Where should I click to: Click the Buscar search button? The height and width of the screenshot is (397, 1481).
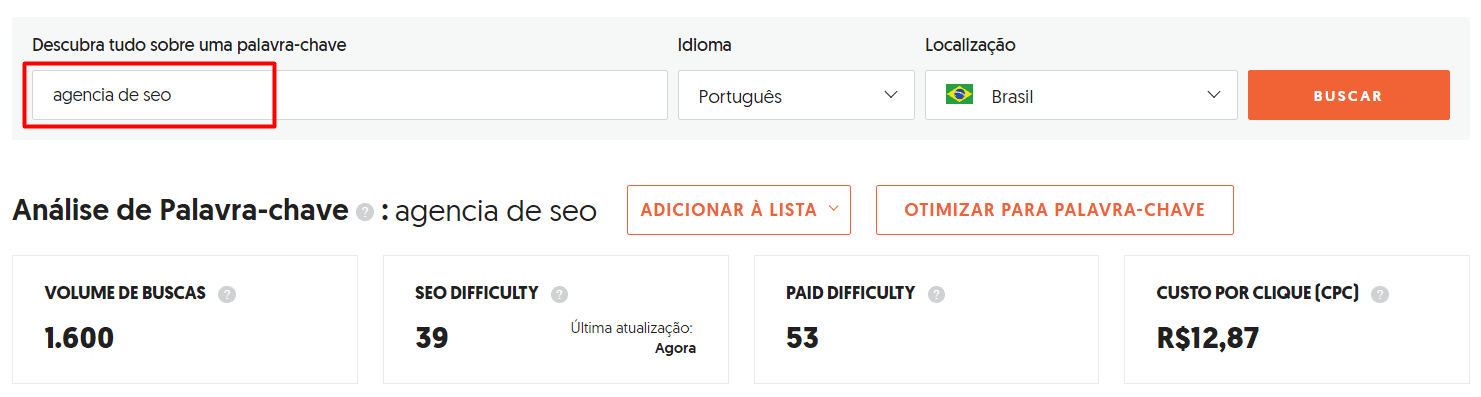pos(1348,95)
